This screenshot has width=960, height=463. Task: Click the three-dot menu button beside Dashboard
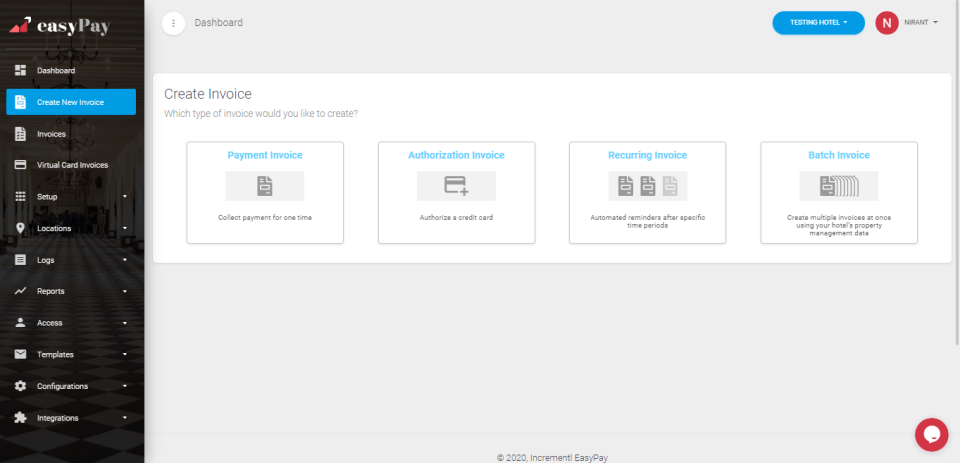coord(173,23)
